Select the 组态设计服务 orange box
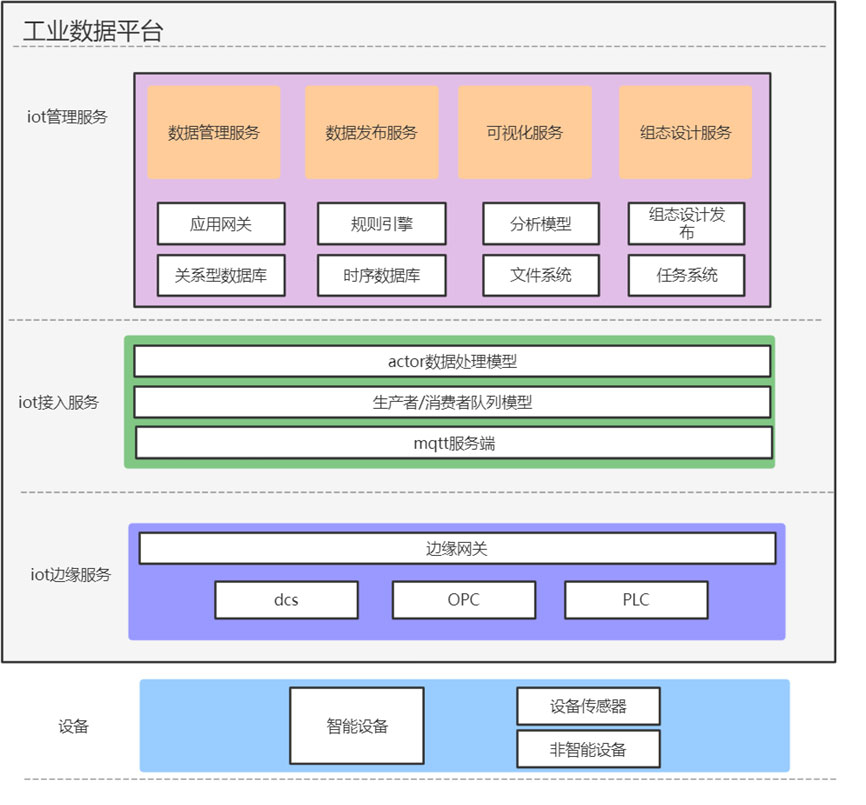This screenshot has height=805, width=866. [685, 133]
